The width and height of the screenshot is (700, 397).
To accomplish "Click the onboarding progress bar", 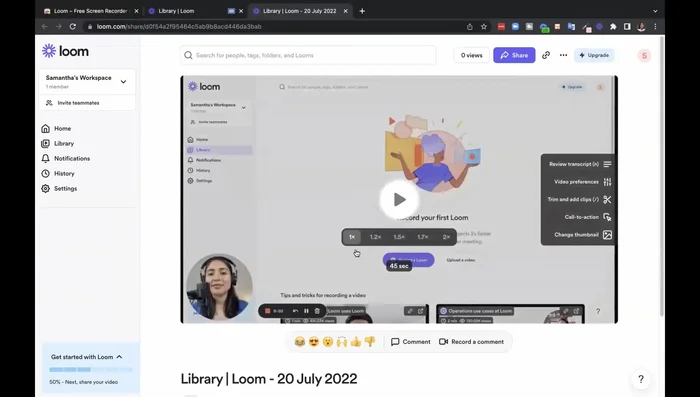I will click(x=91, y=370).
